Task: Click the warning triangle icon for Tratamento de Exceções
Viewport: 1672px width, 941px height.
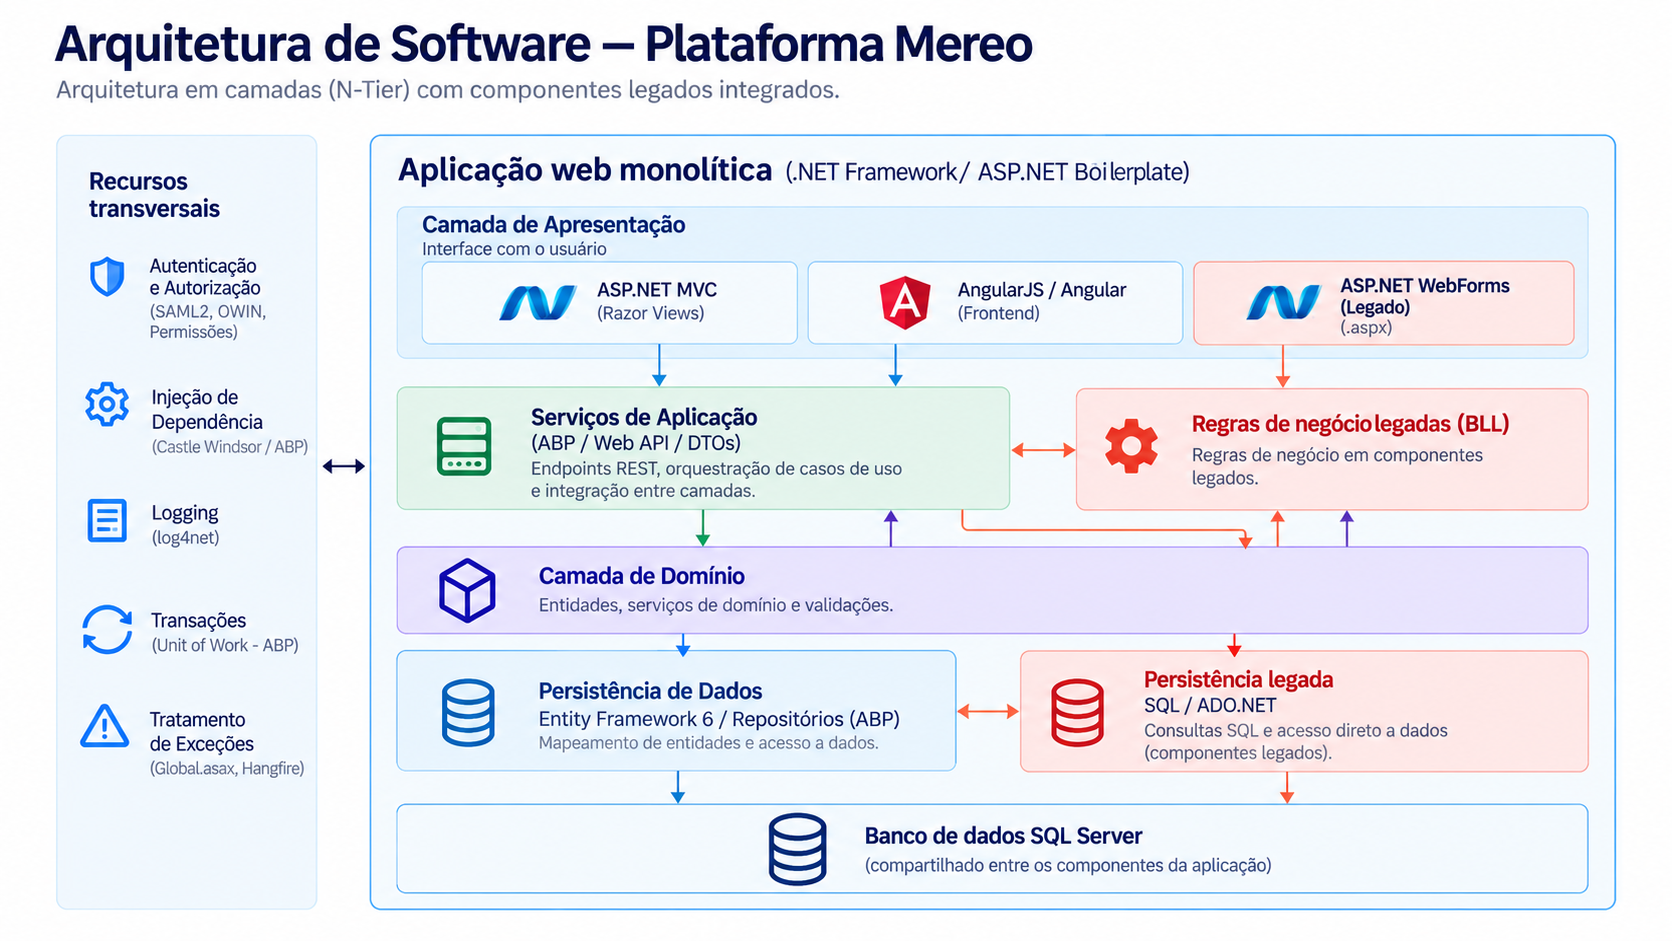Action: 105,726
